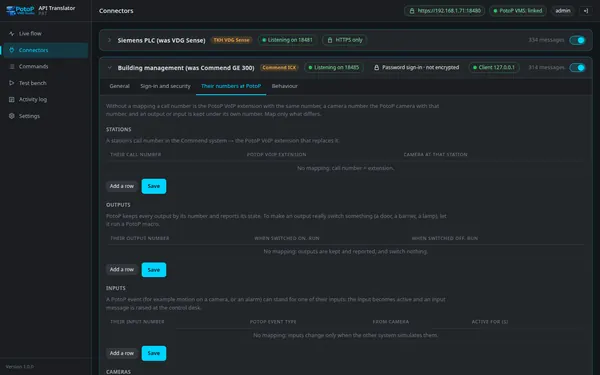Collapse the Building management connector row

[109, 68]
